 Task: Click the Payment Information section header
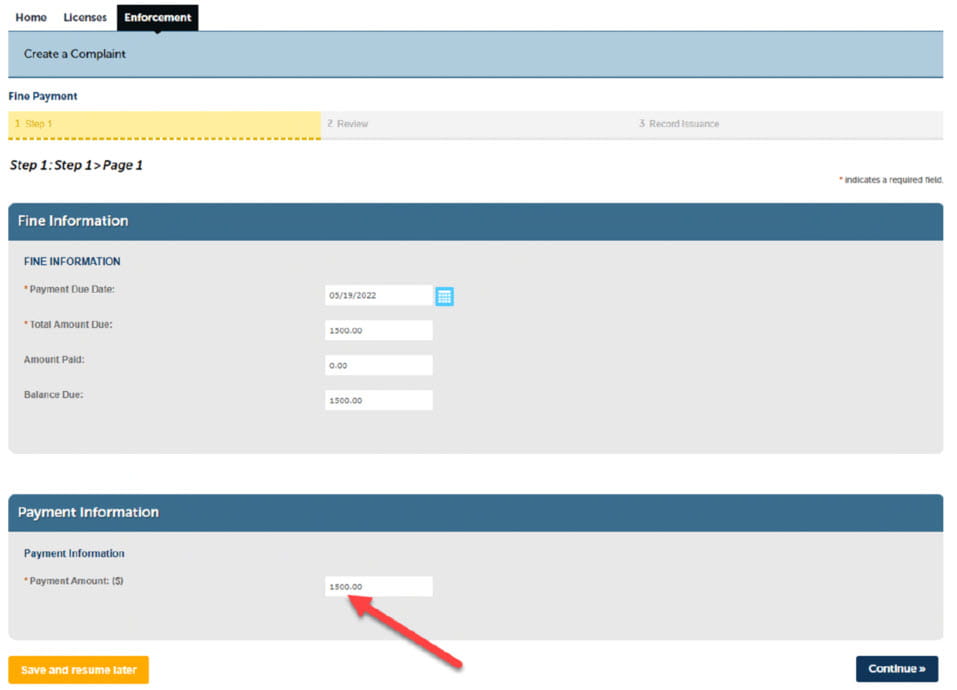[x=475, y=512]
